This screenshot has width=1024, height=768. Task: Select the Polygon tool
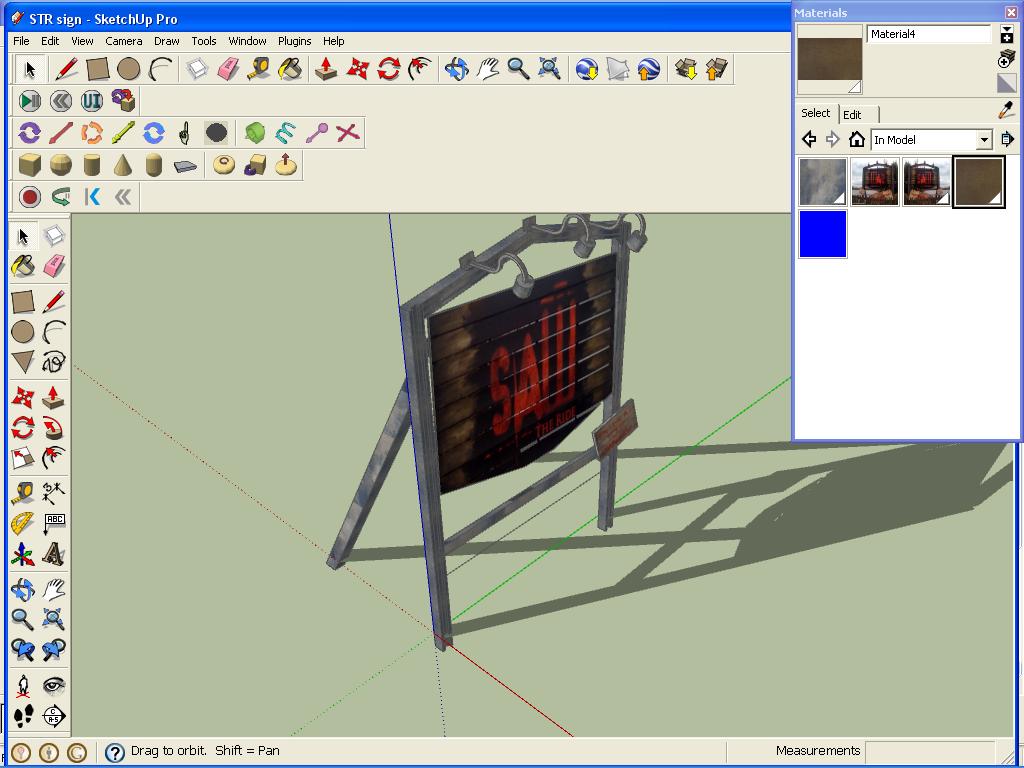click(x=23, y=362)
